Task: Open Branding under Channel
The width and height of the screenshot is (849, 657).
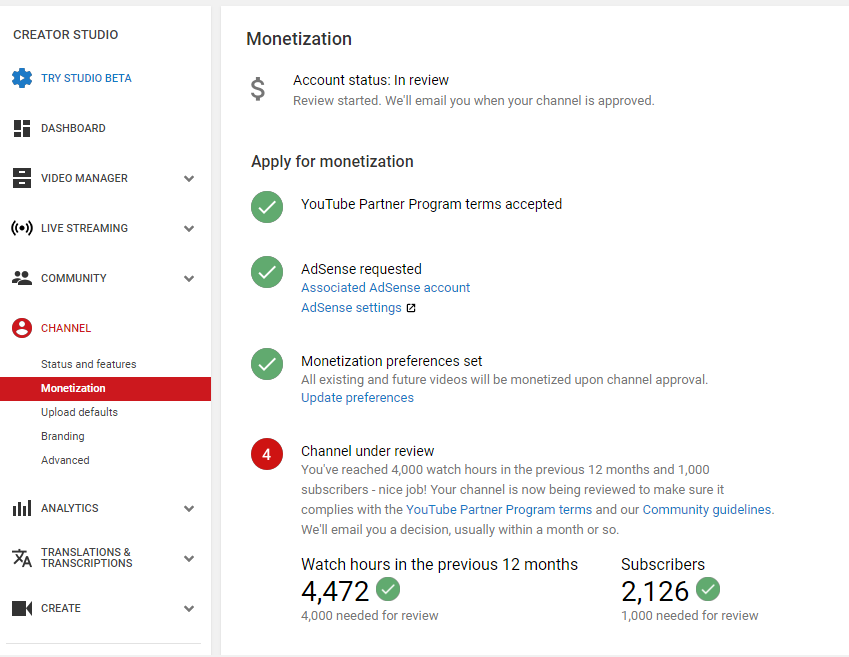Action: click(63, 436)
